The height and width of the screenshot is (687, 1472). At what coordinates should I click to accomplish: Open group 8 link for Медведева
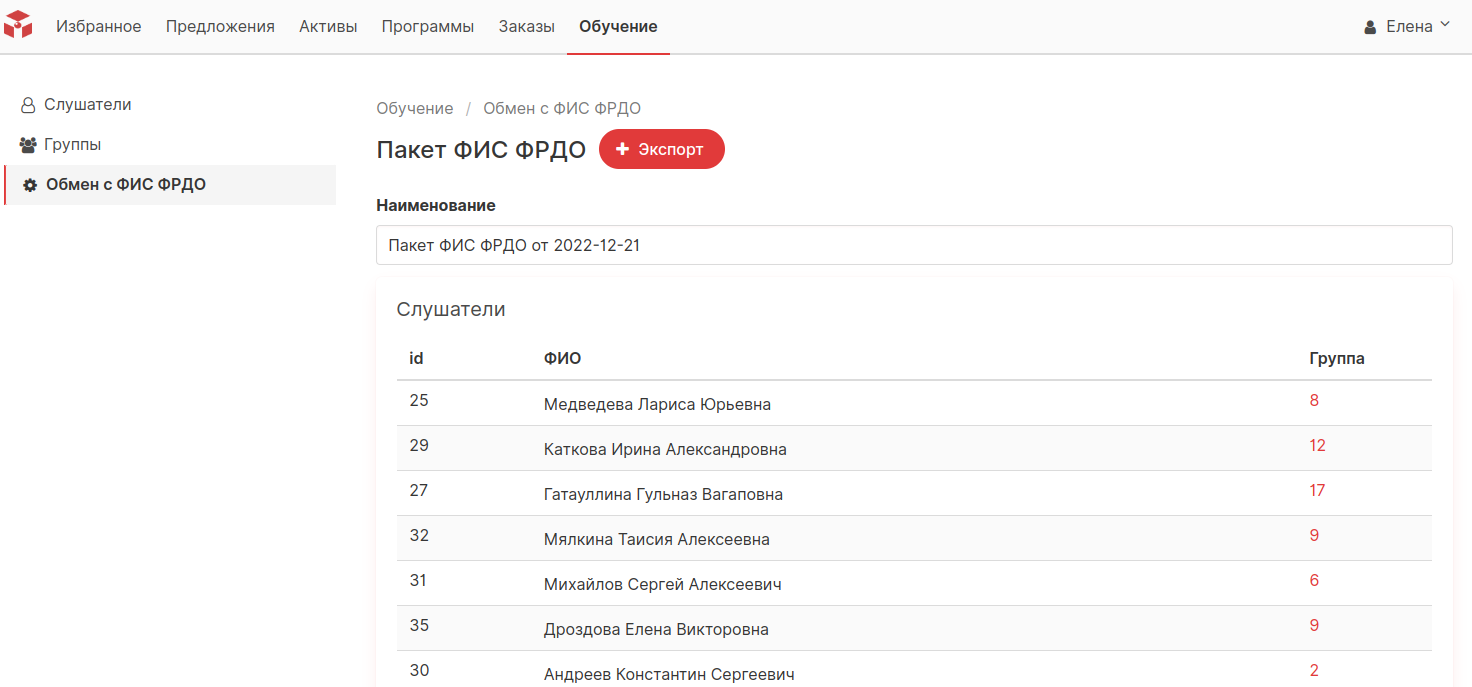1314,401
